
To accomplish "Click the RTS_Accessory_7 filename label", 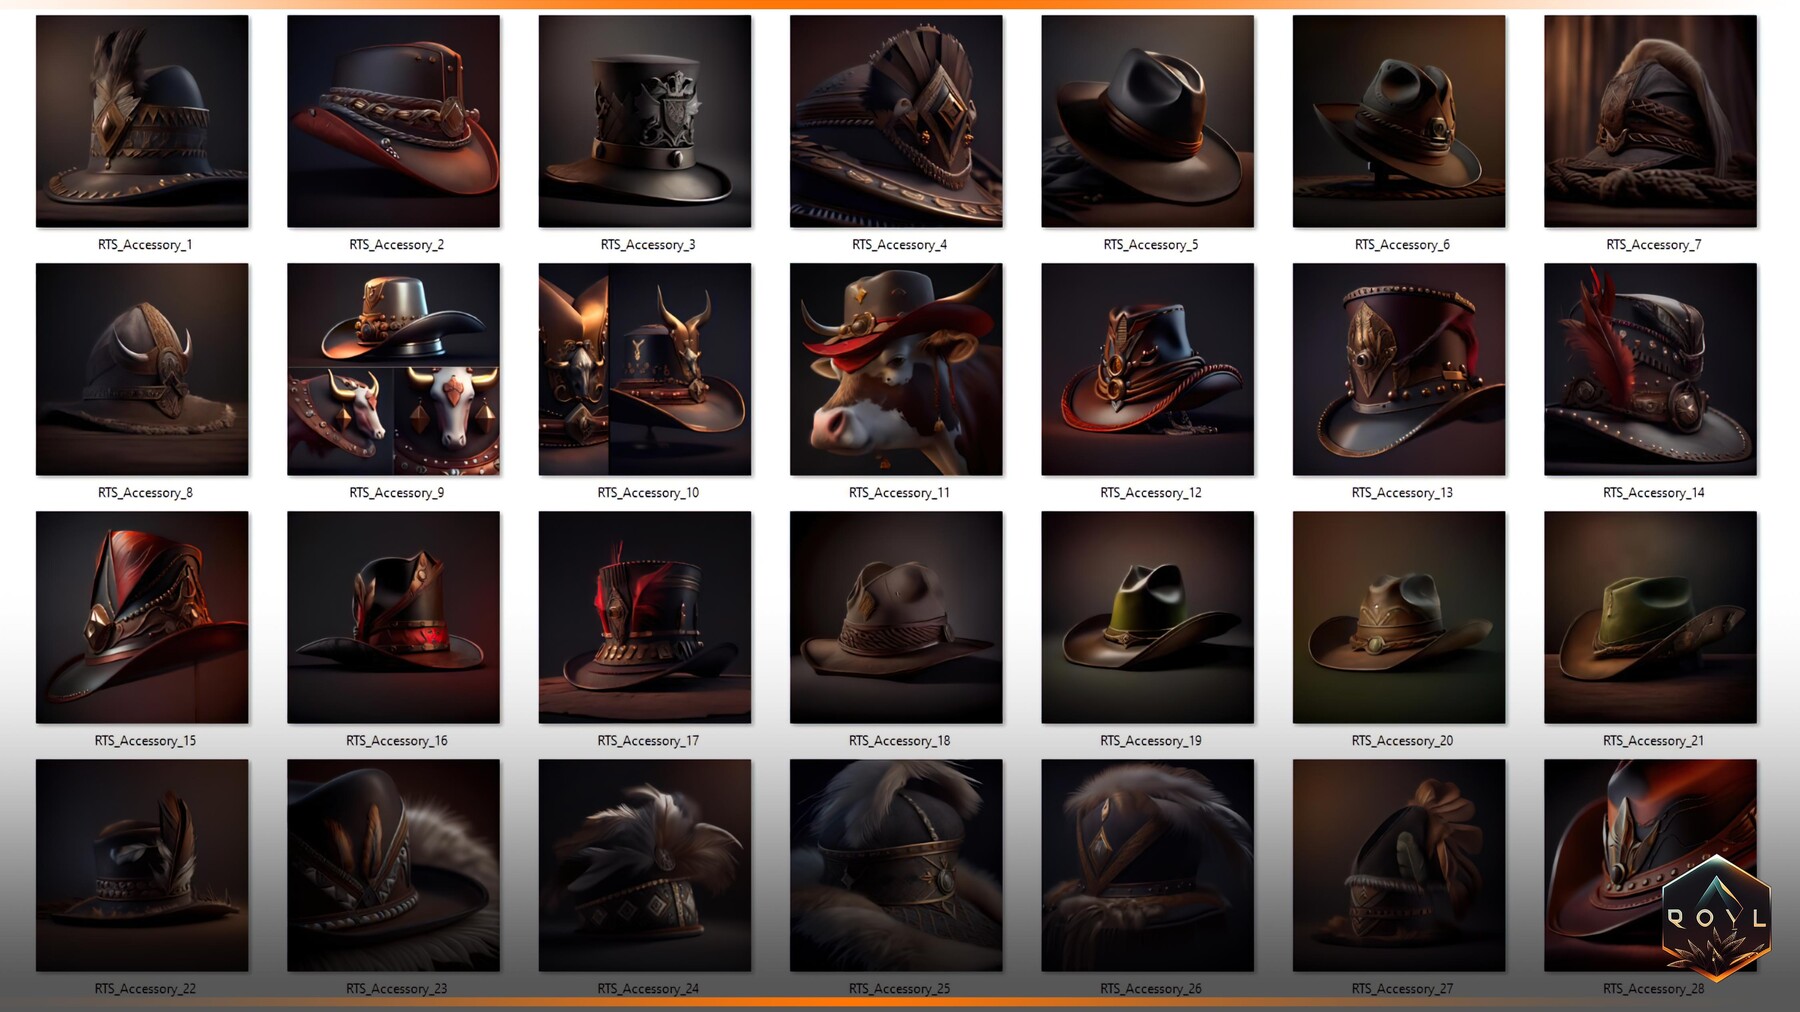I will [x=1650, y=244].
